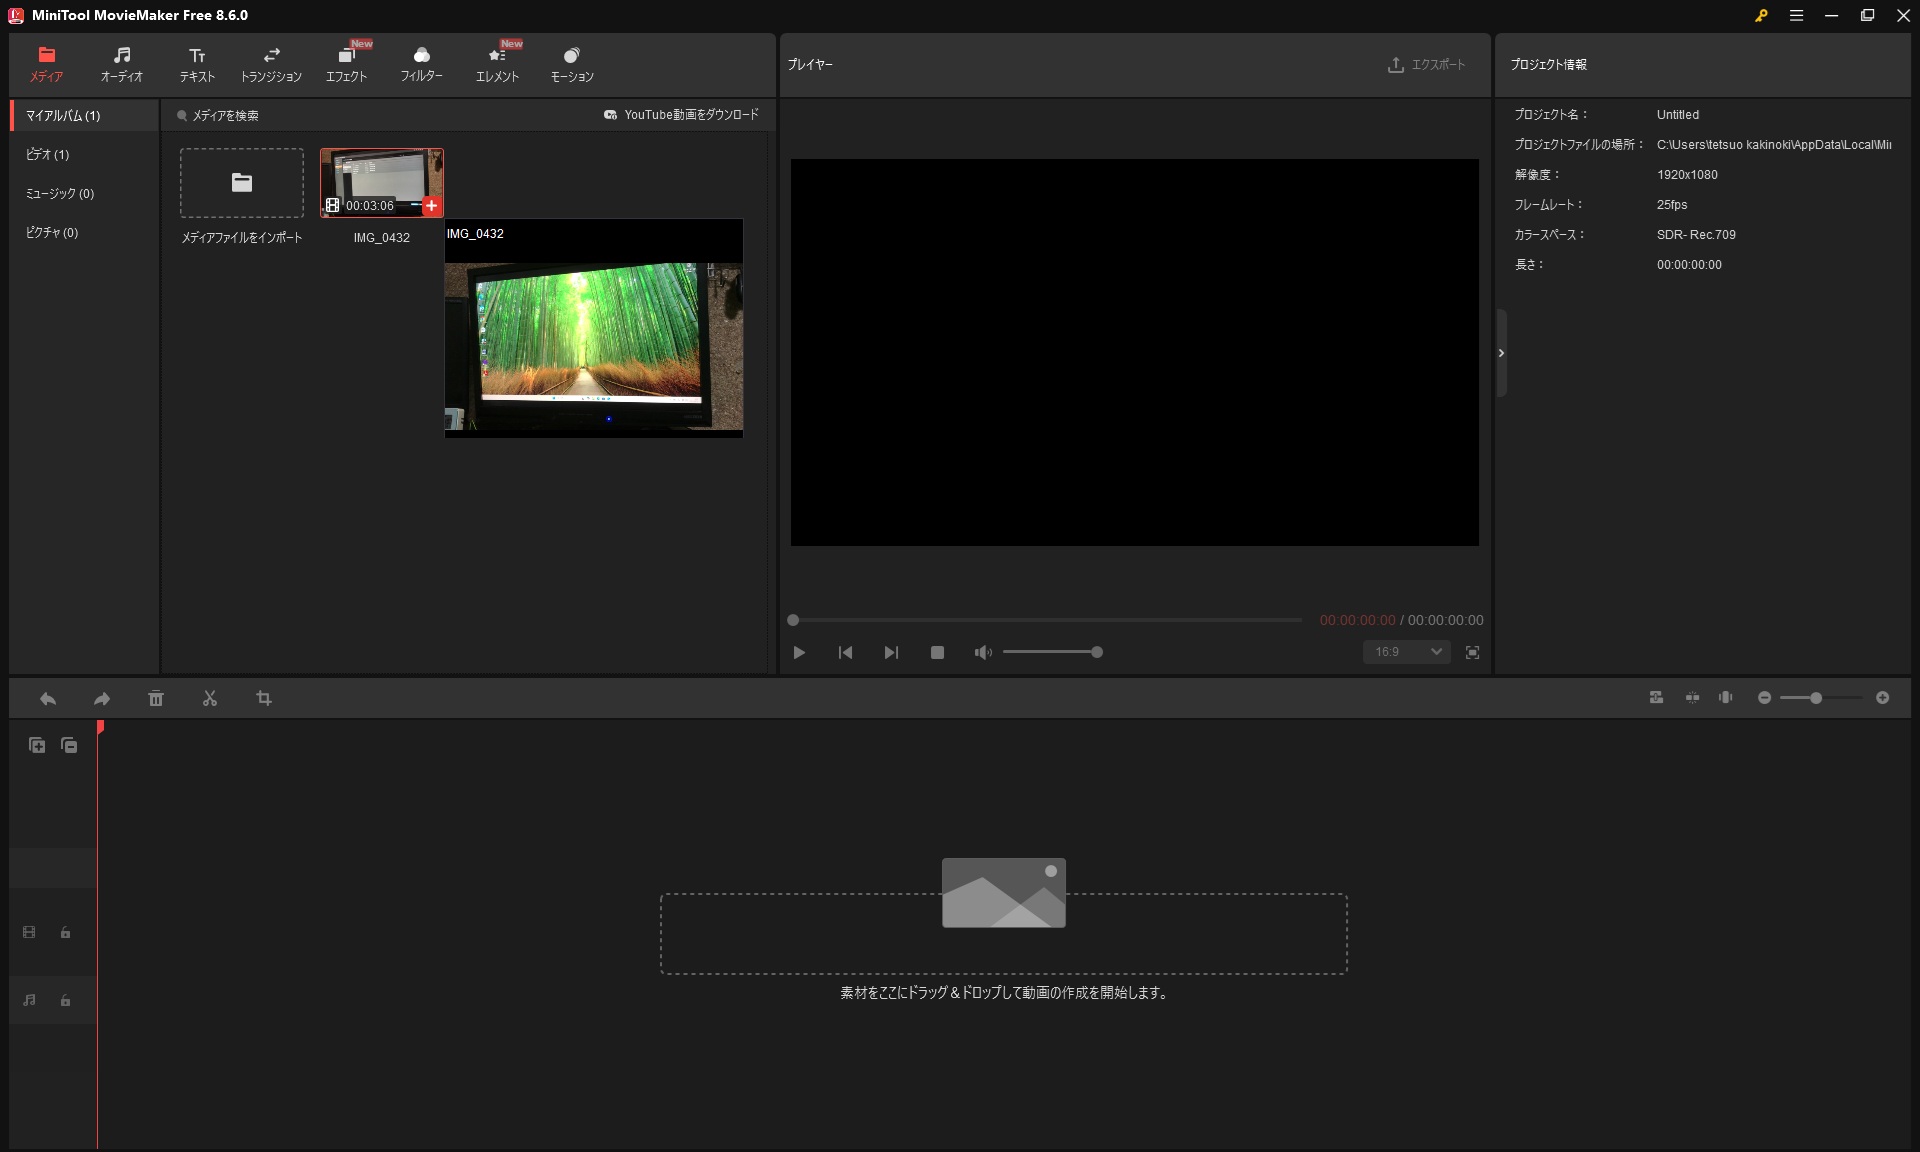Undo the last action
Image resolution: width=1920 pixels, height=1152 pixels.
[48, 698]
